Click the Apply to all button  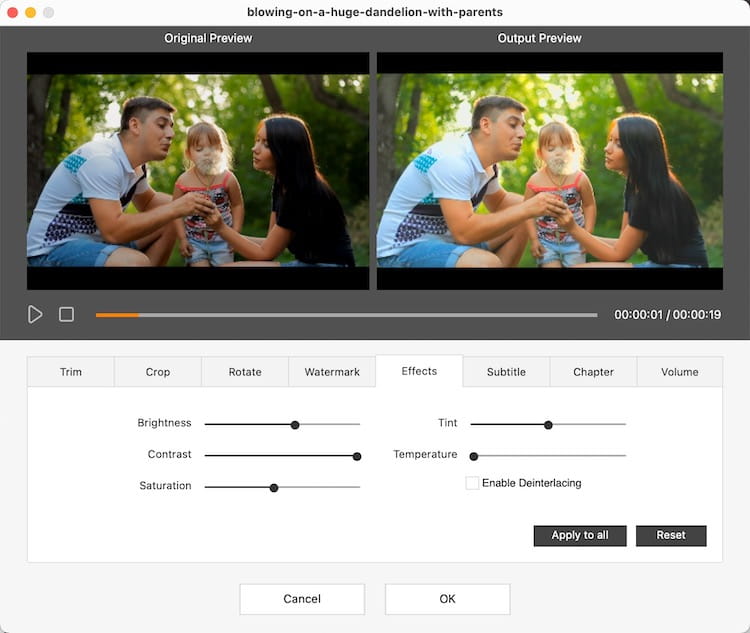[580, 535]
